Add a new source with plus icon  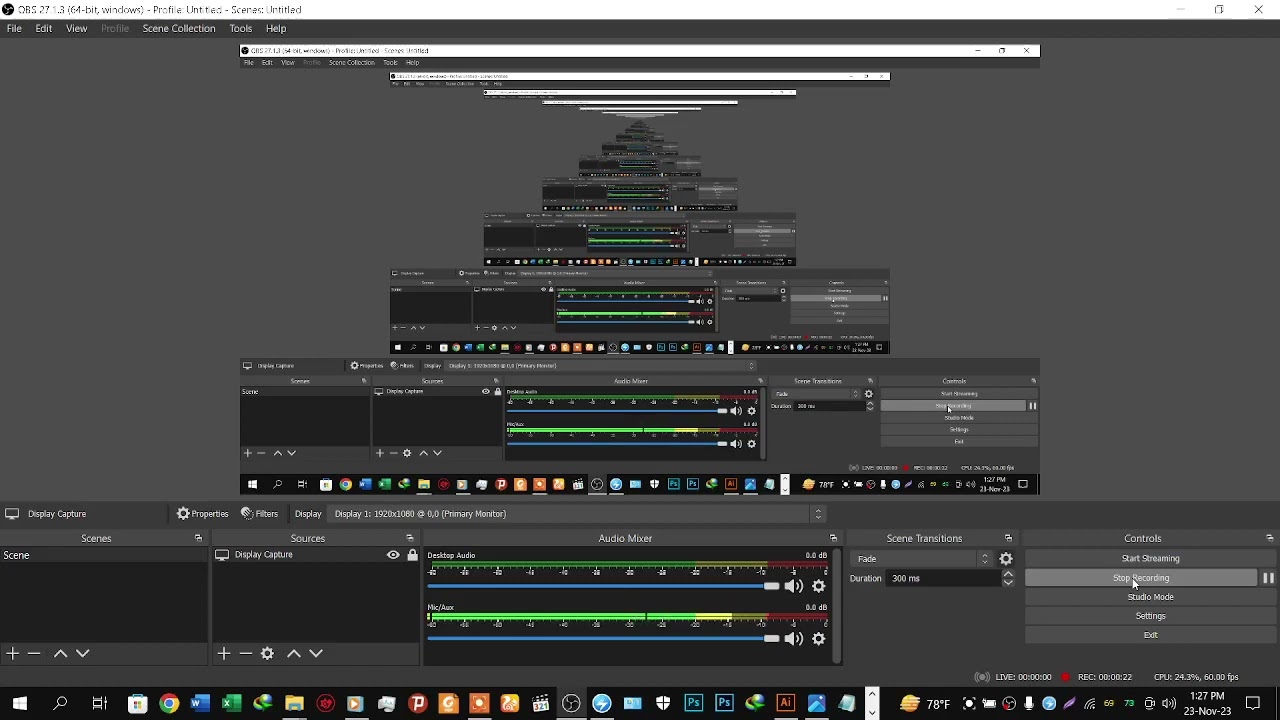coord(224,653)
